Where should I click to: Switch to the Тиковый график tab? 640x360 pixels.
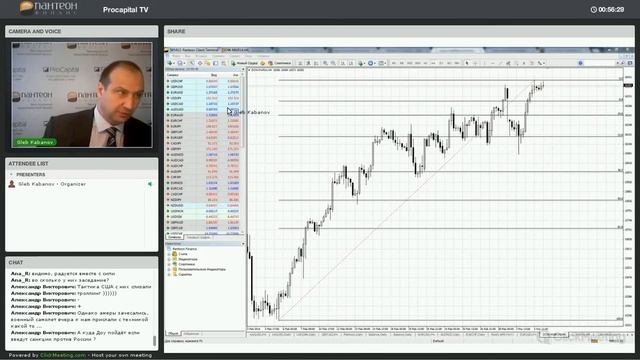pos(198,237)
